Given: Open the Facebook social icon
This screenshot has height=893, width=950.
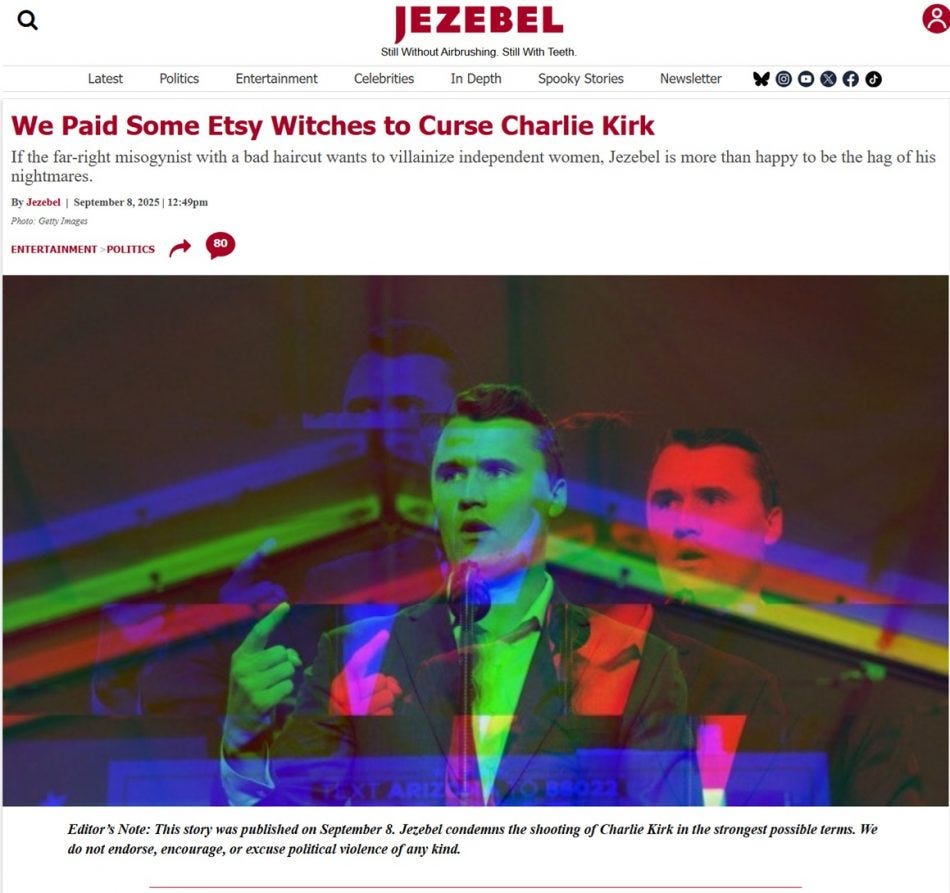Looking at the screenshot, I should (851, 79).
